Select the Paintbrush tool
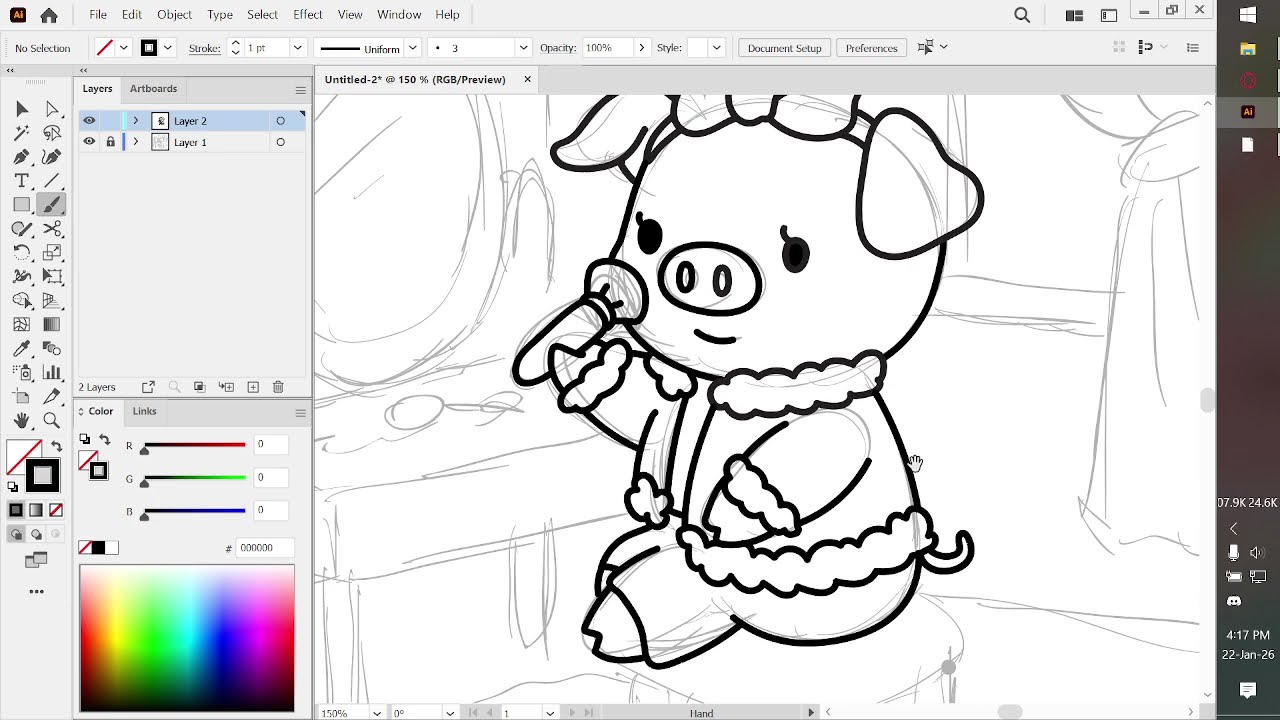This screenshot has width=1280, height=720. 52,205
